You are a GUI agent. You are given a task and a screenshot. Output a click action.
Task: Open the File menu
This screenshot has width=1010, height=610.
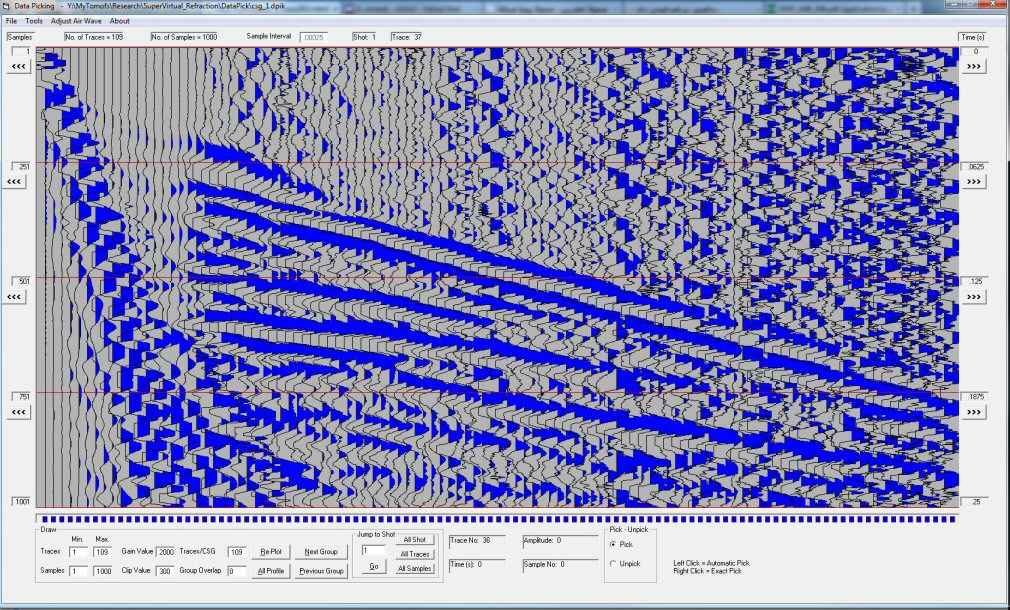click(11, 20)
